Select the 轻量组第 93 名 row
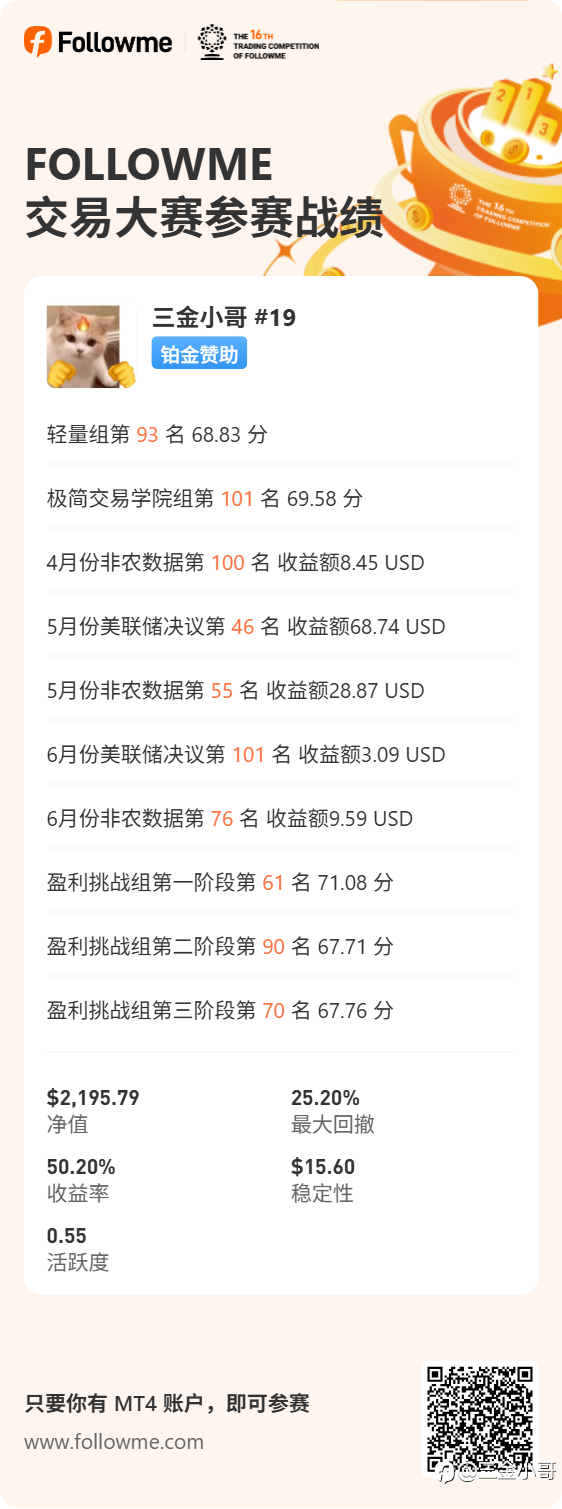 click(281, 434)
